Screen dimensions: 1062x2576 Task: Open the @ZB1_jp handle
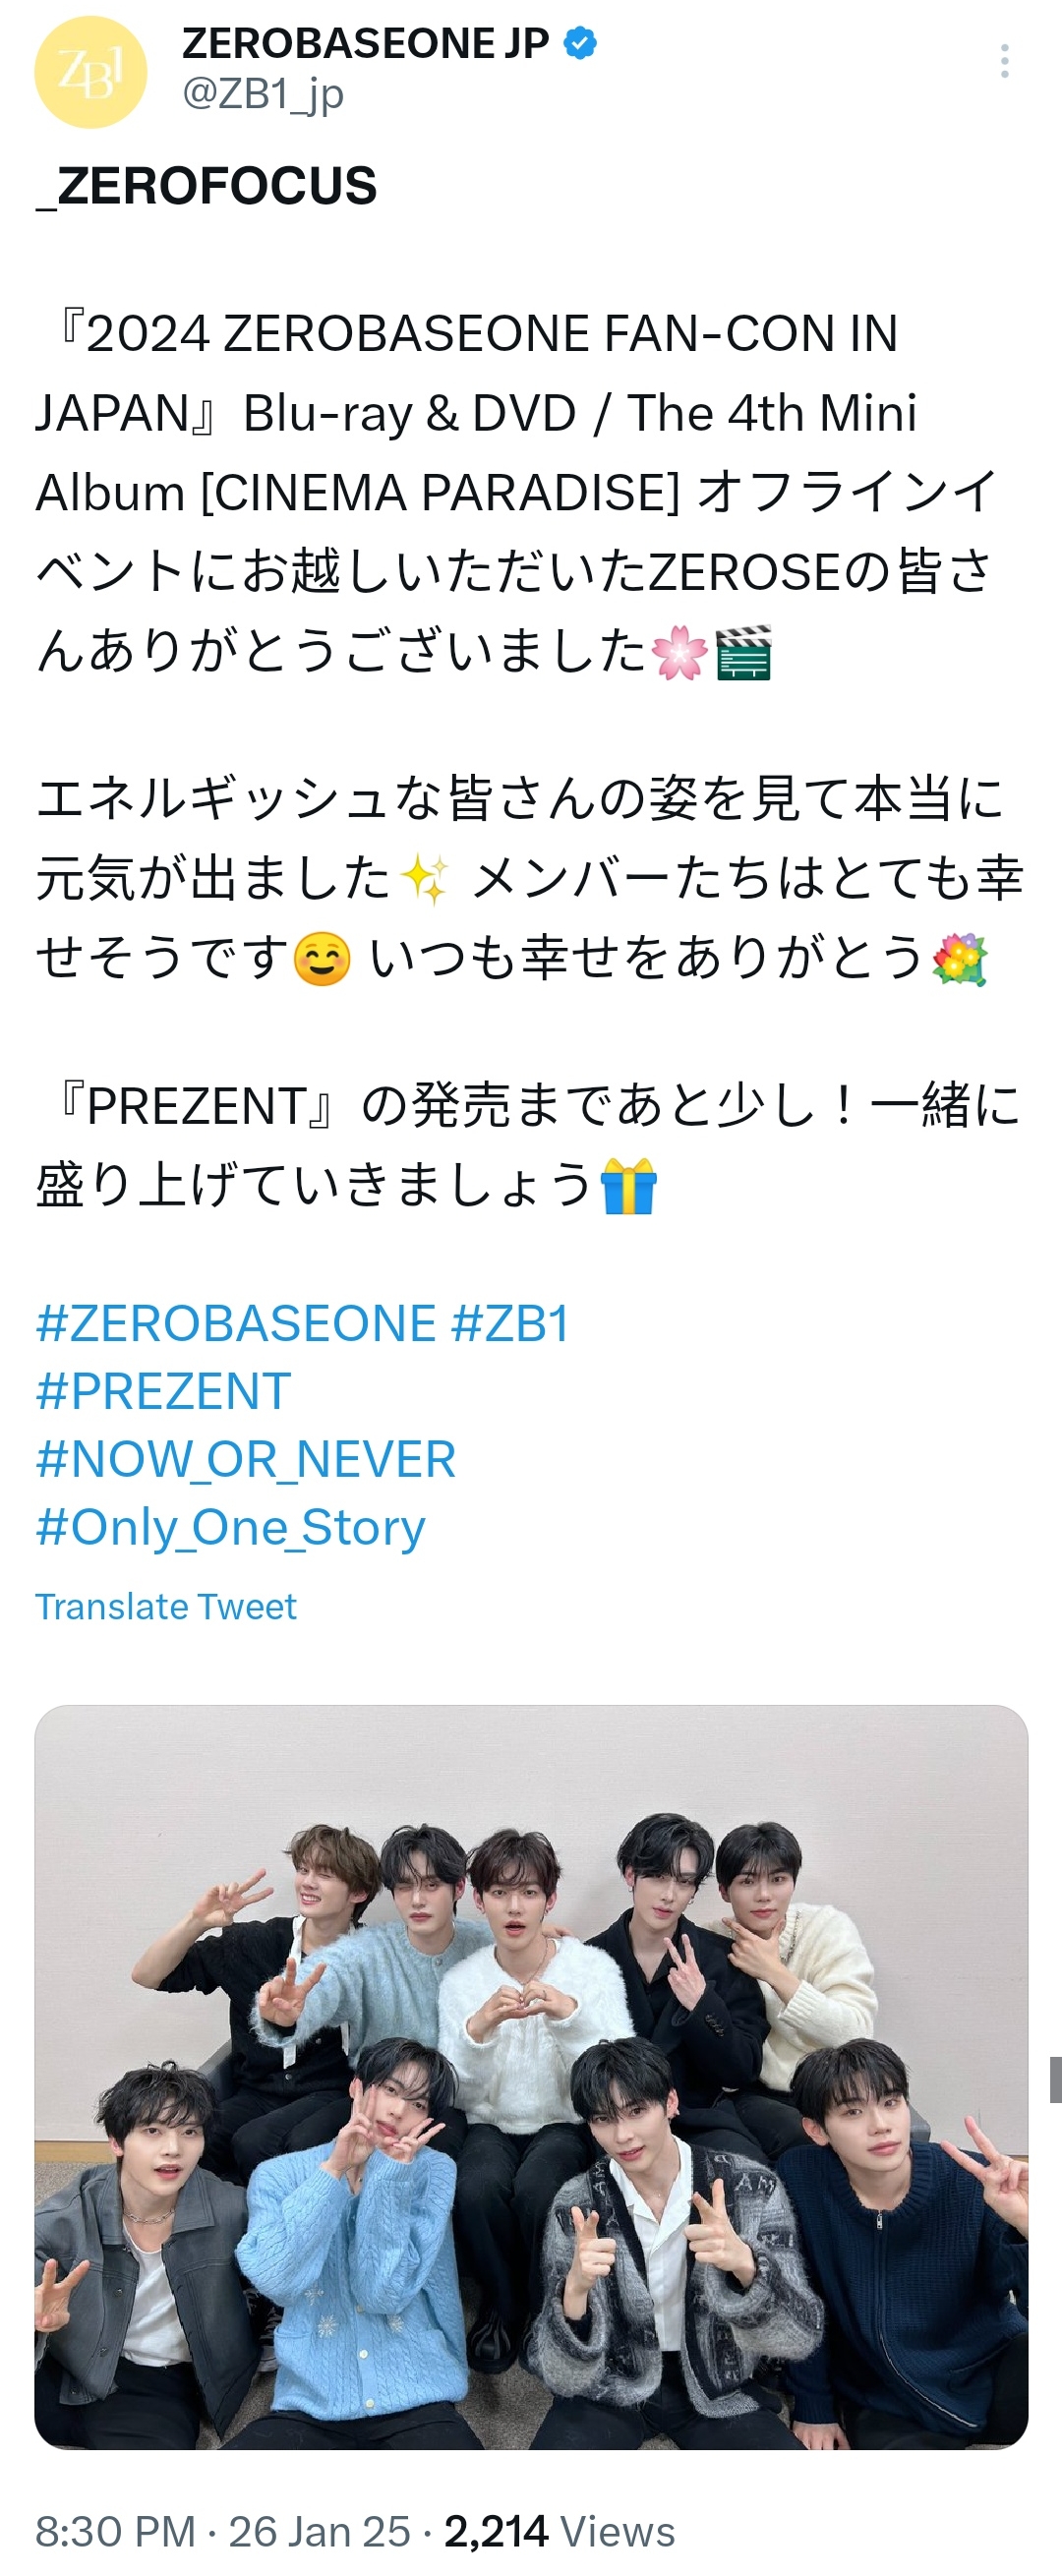pyautogui.click(x=263, y=94)
